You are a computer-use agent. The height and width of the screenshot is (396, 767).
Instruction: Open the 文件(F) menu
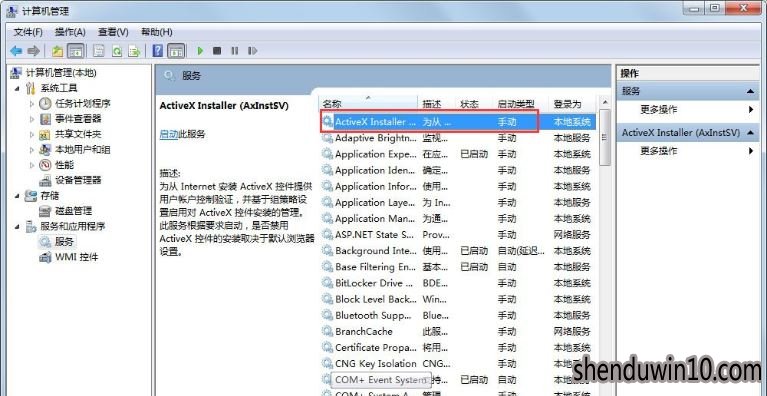28,32
